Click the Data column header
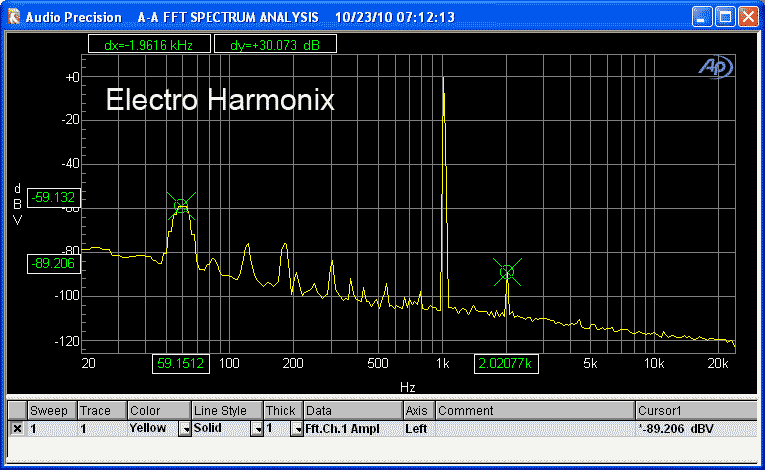This screenshot has width=765, height=470. [x=353, y=410]
